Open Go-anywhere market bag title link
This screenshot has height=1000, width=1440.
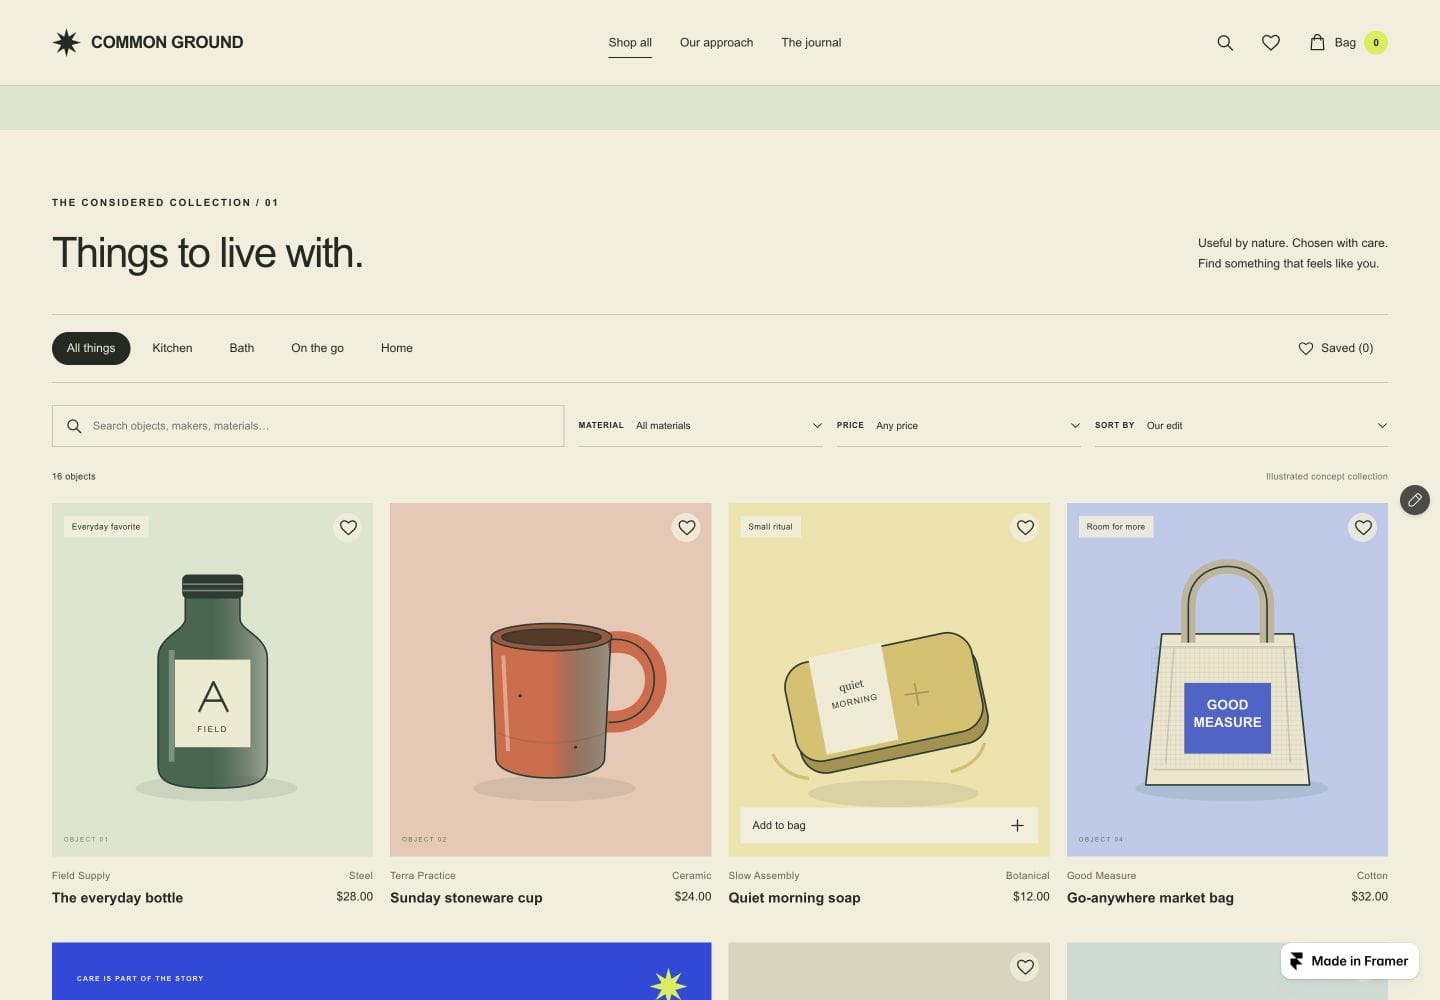[1150, 898]
